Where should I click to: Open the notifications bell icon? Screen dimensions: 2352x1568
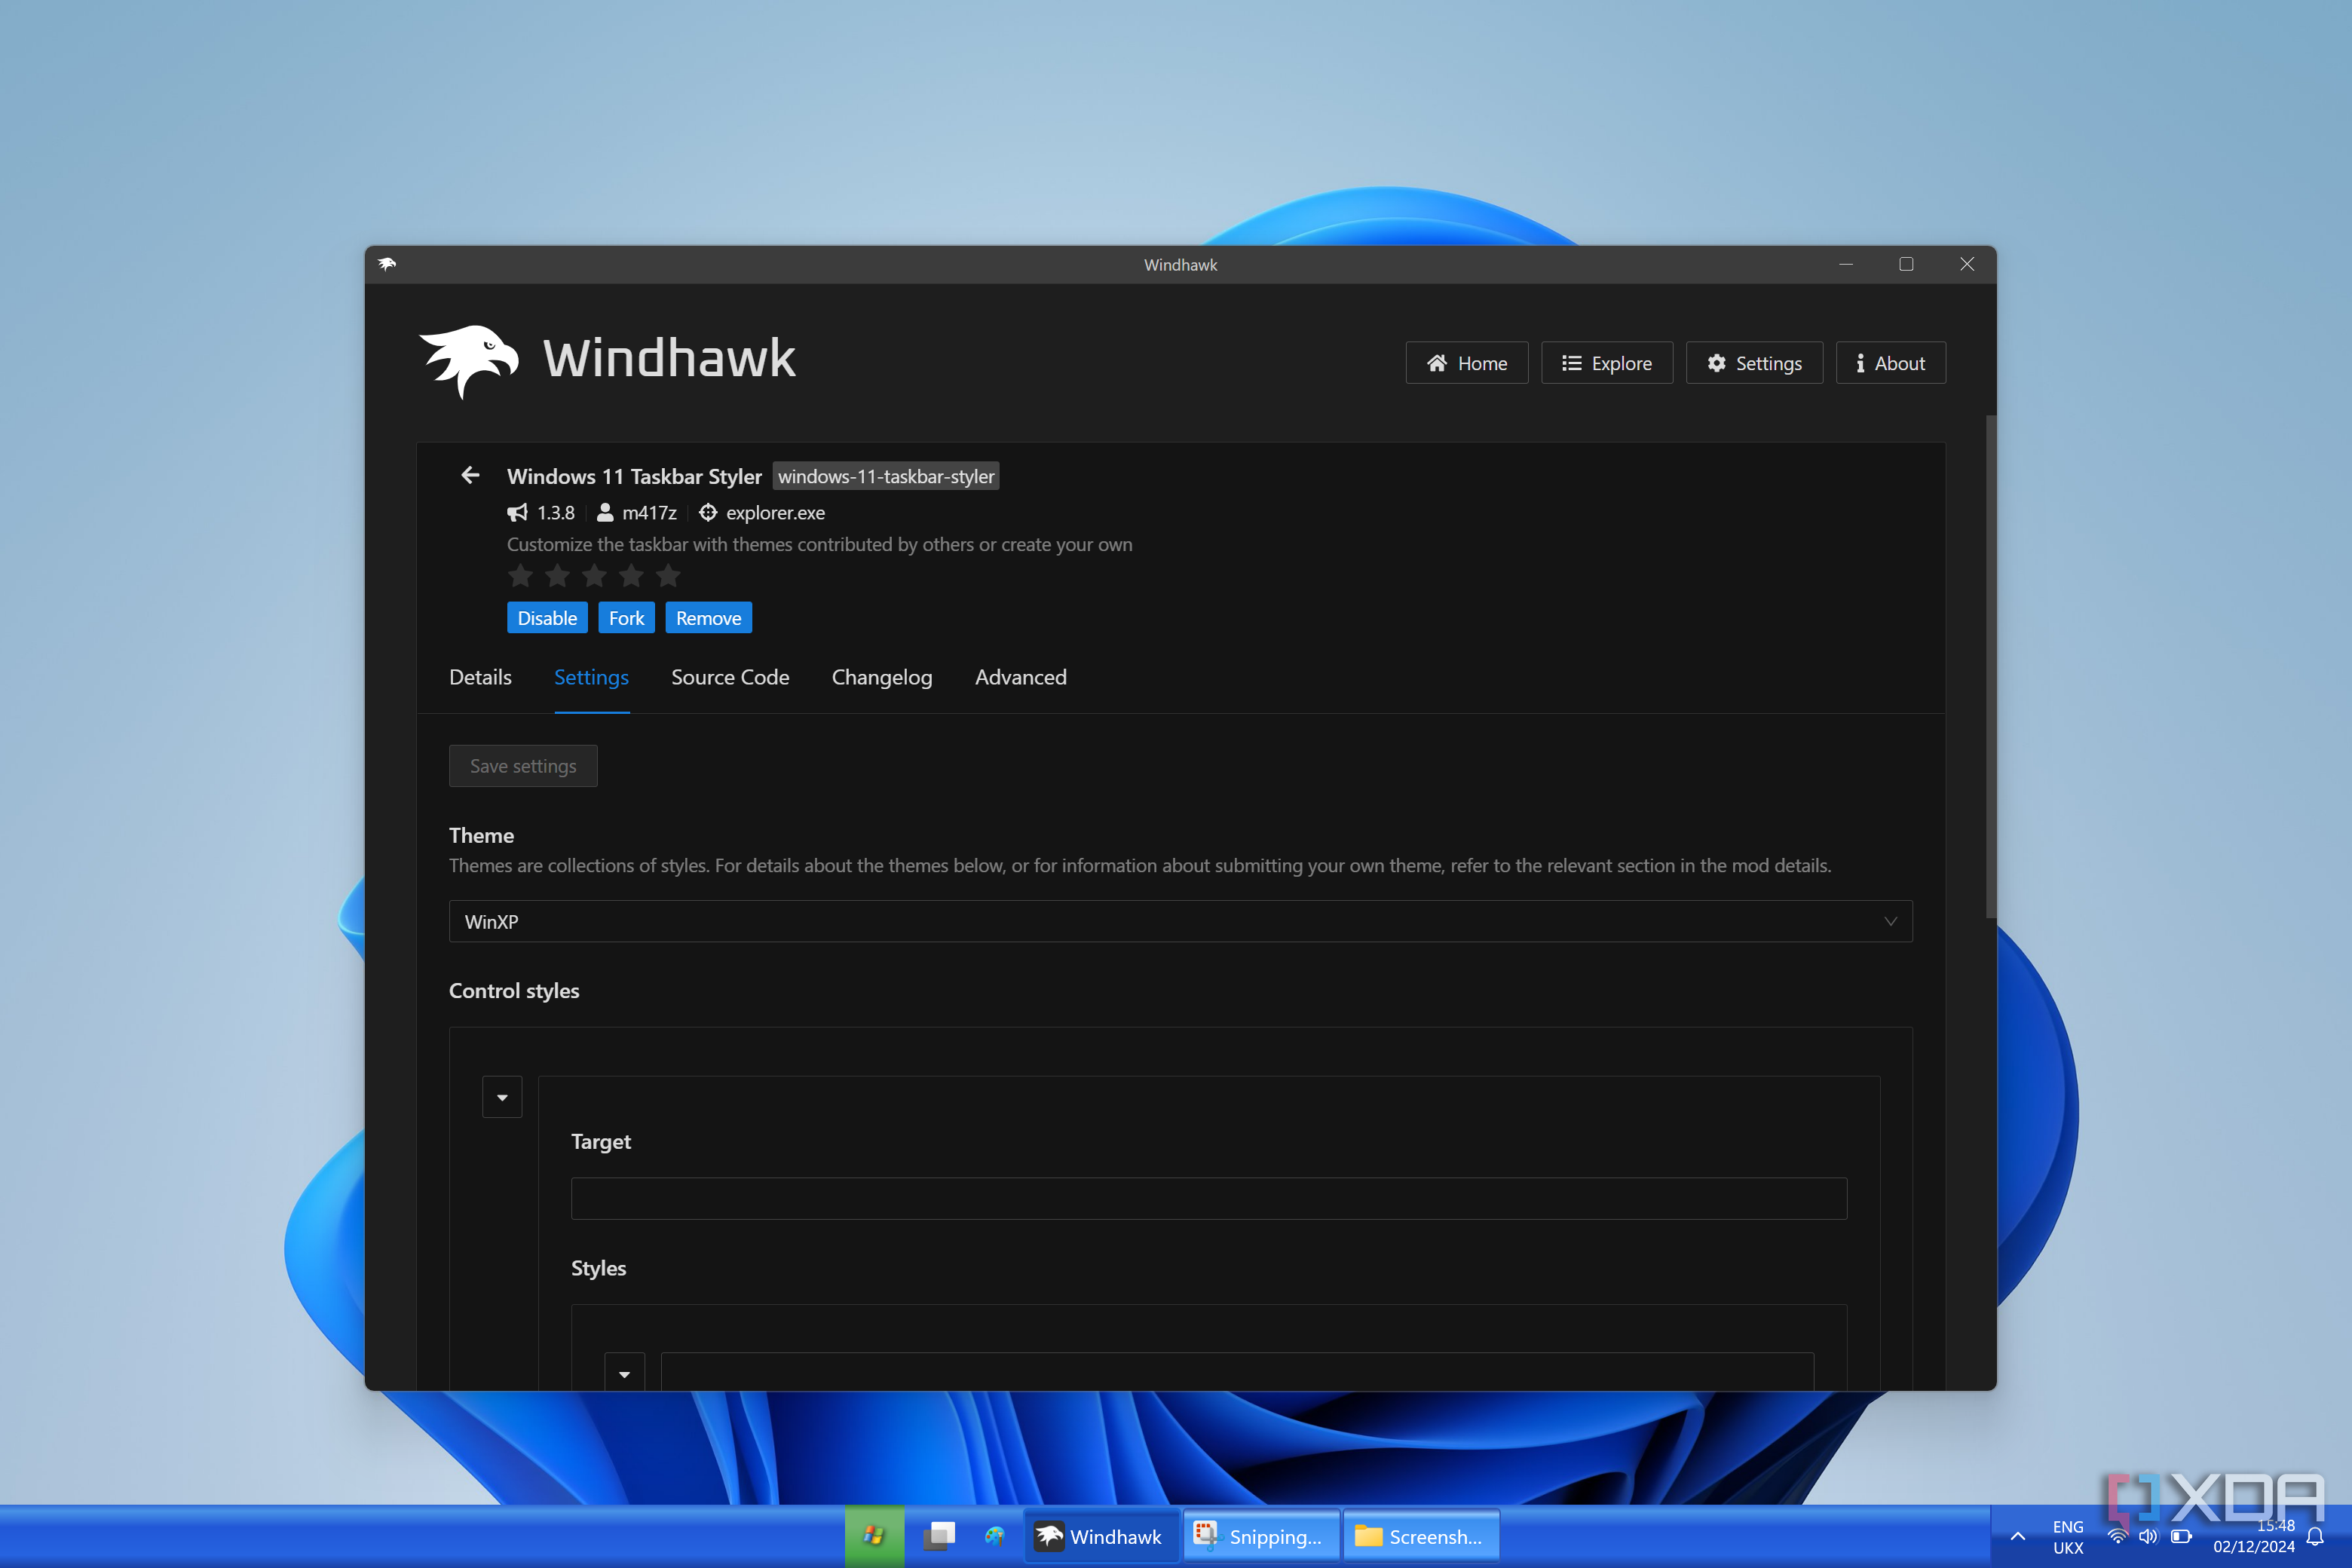(2314, 1537)
